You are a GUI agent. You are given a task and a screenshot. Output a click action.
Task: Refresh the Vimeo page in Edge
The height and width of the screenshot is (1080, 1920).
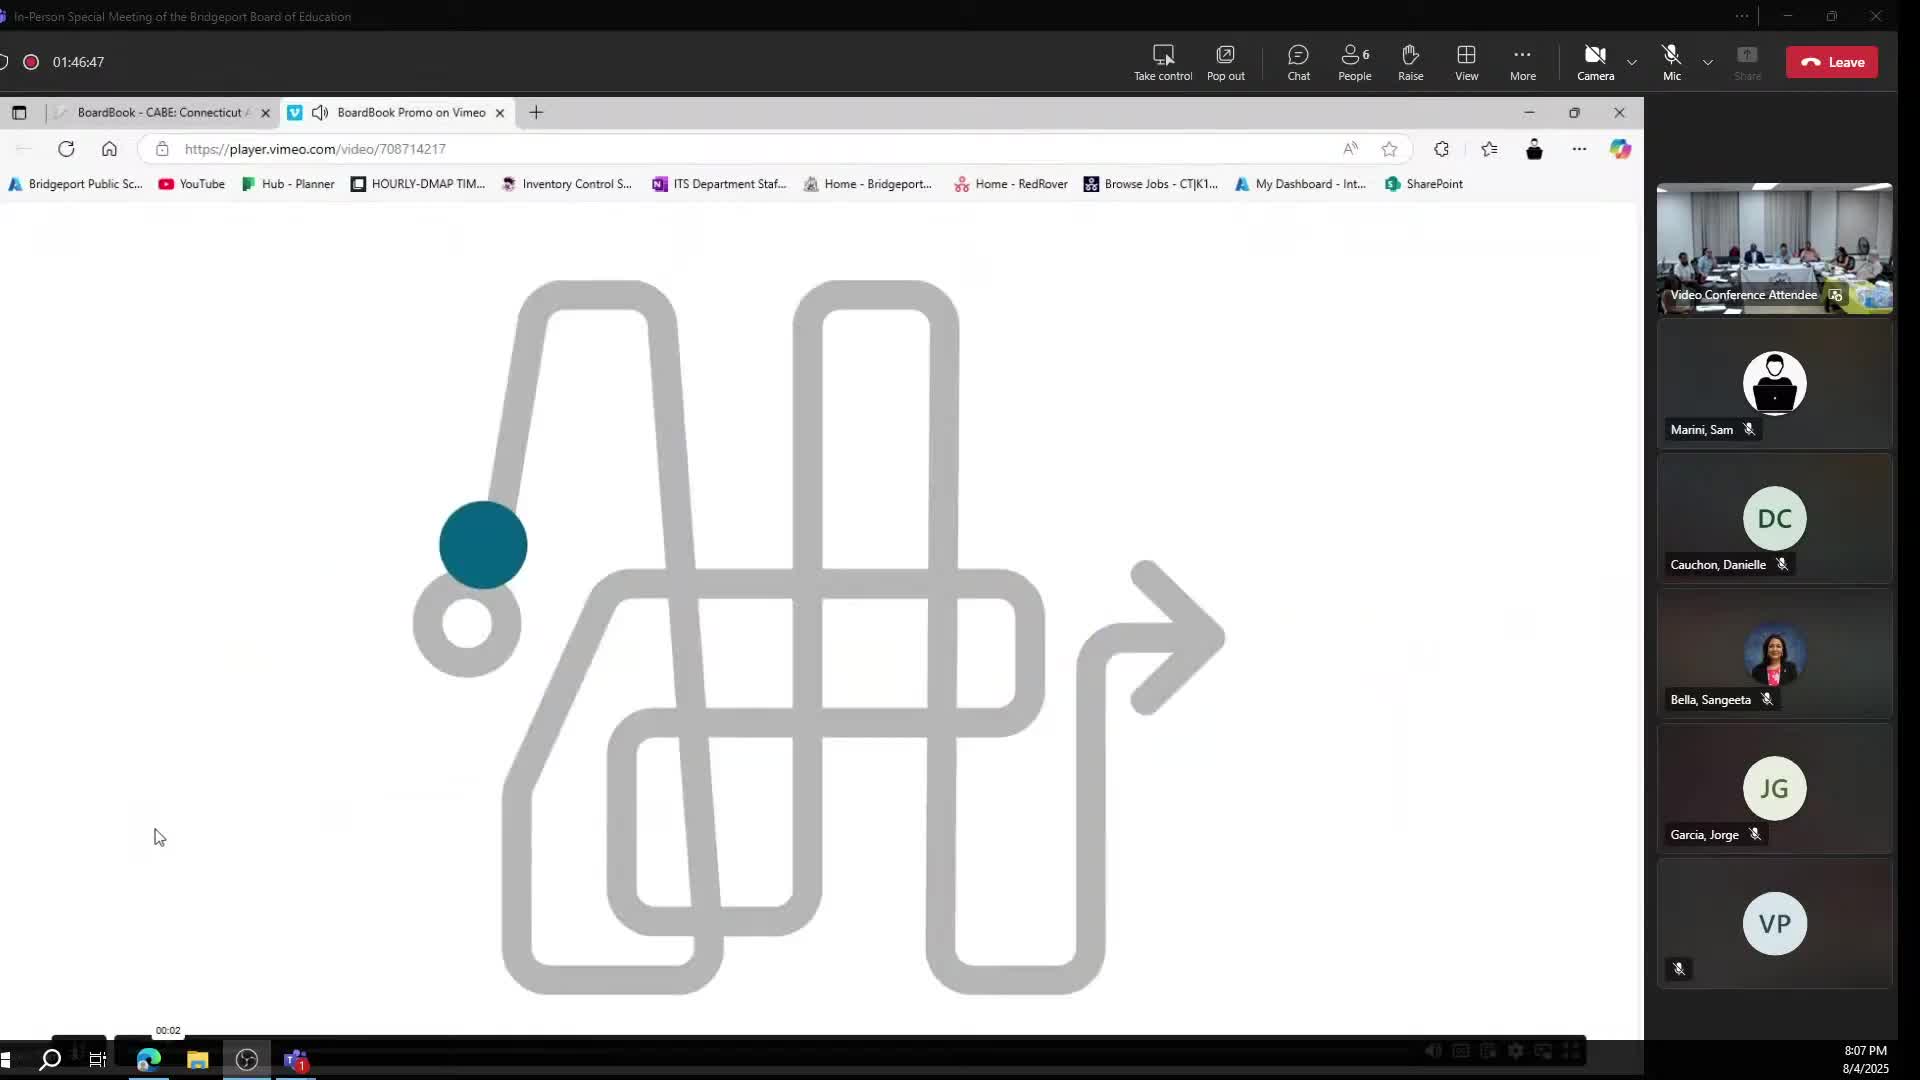point(66,149)
